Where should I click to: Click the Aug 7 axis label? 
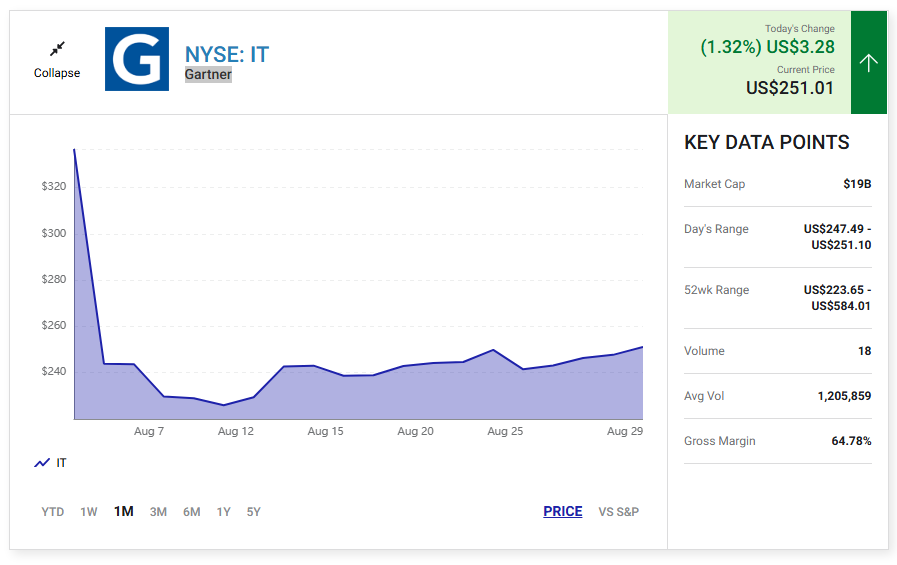click(x=149, y=431)
